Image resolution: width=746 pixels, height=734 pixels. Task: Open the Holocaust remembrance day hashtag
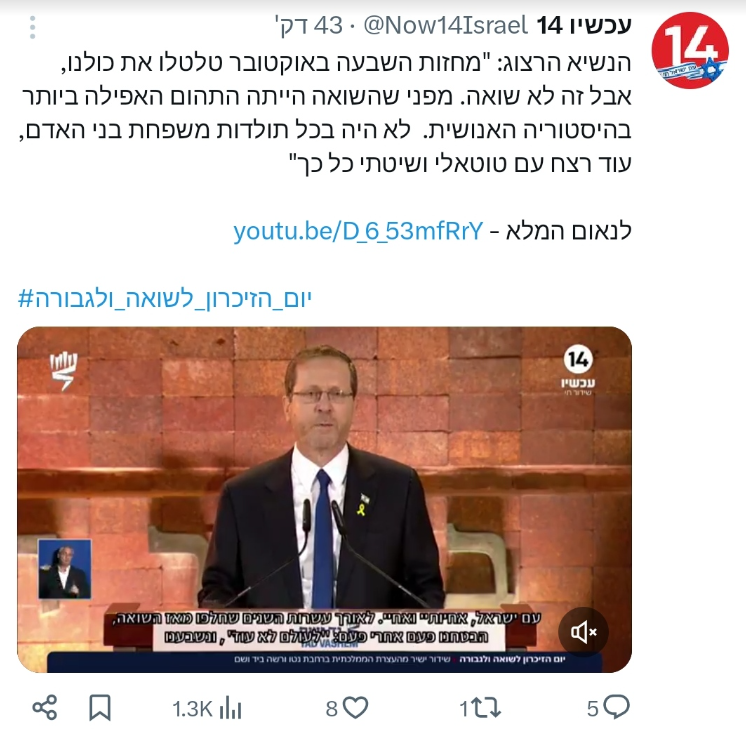165,299
